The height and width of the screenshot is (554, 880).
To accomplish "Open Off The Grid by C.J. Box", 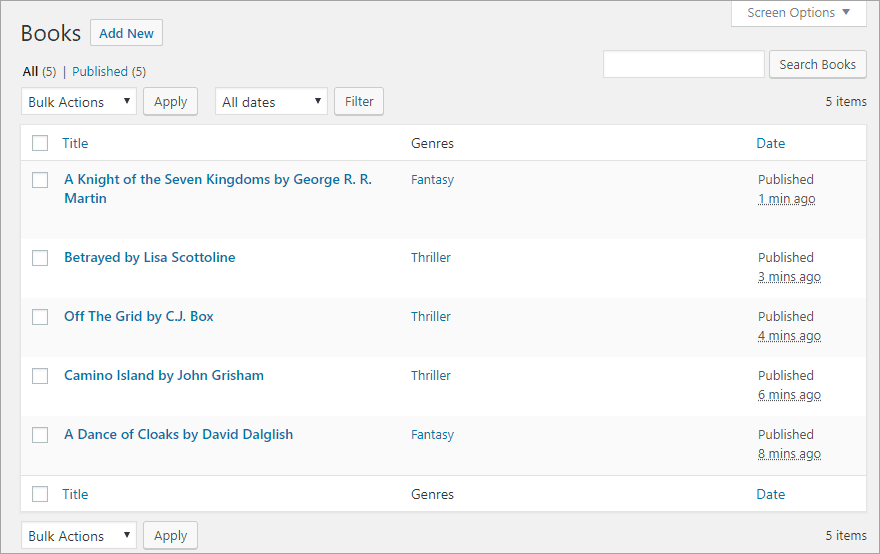I will (x=139, y=317).
